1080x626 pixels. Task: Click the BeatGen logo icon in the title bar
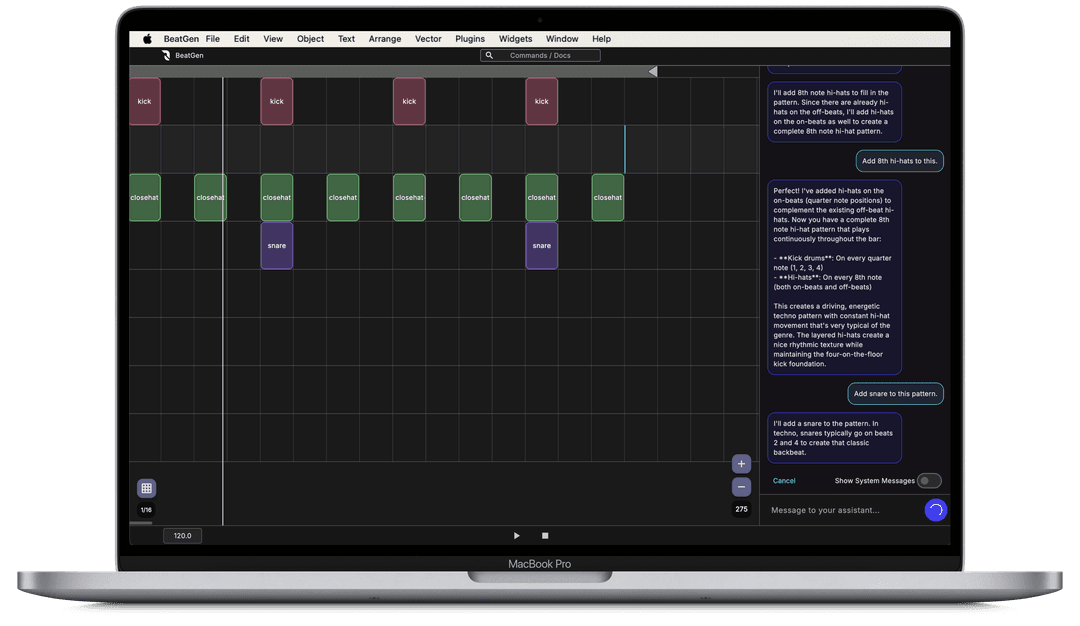click(166, 56)
